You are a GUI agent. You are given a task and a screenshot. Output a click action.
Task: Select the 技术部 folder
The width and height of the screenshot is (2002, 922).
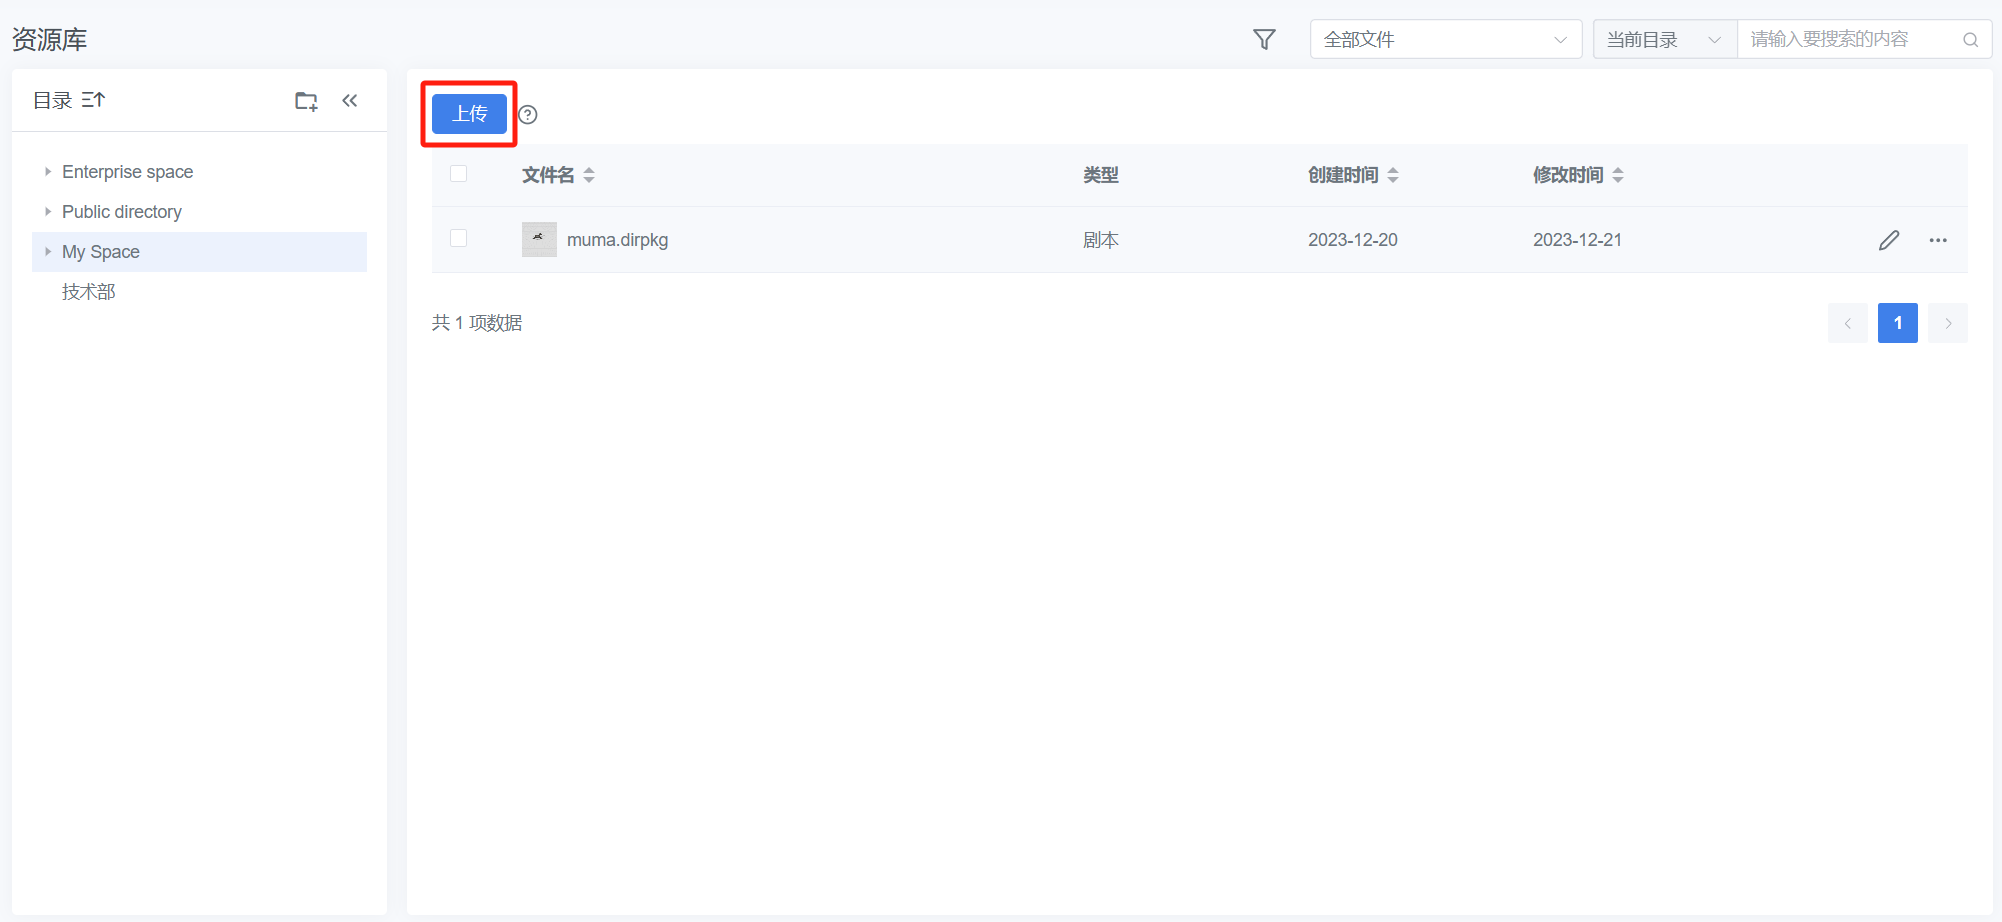(x=89, y=292)
